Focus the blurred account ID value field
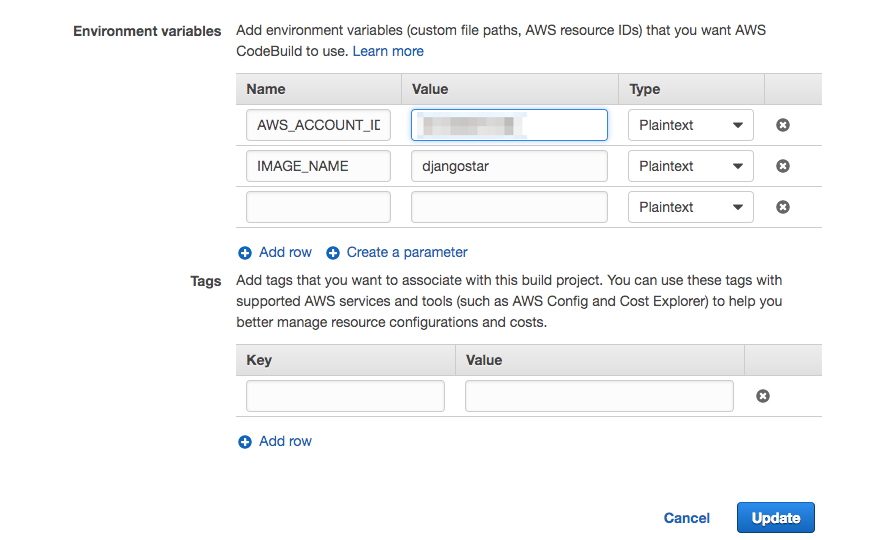The height and width of the screenshot is (540, 874). (x=509, y=125)
